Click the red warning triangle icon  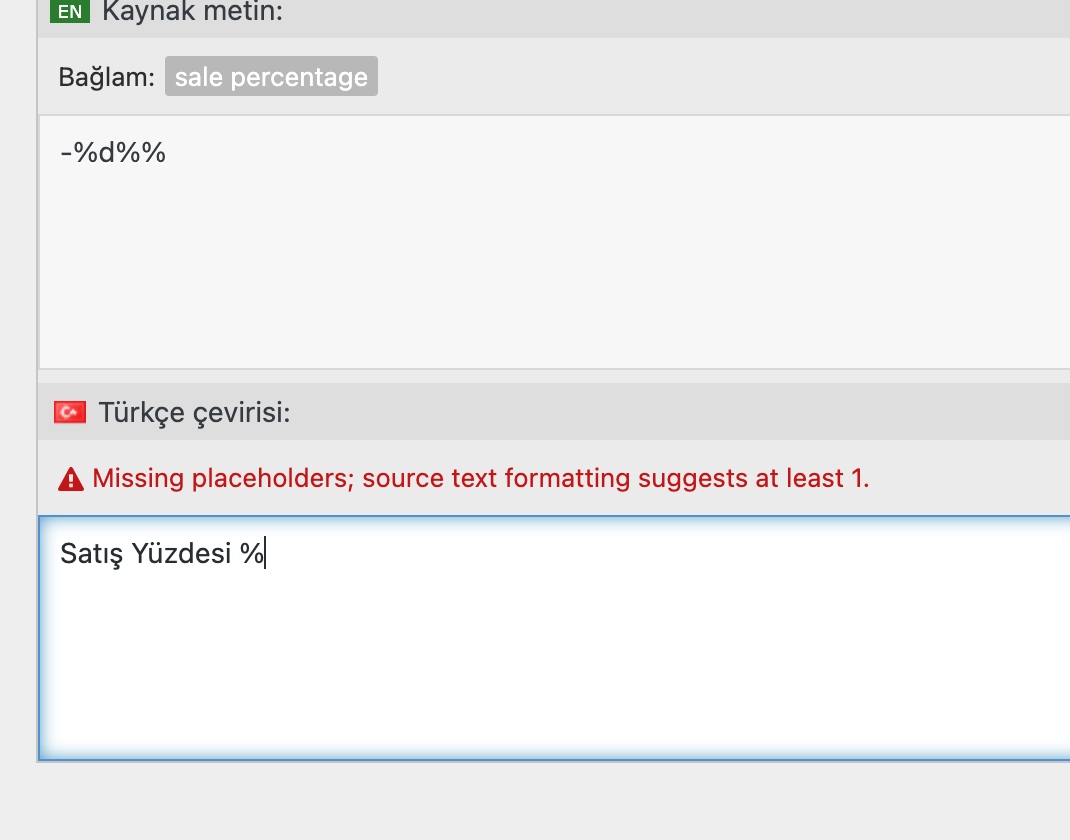click(x=71, y=479)
